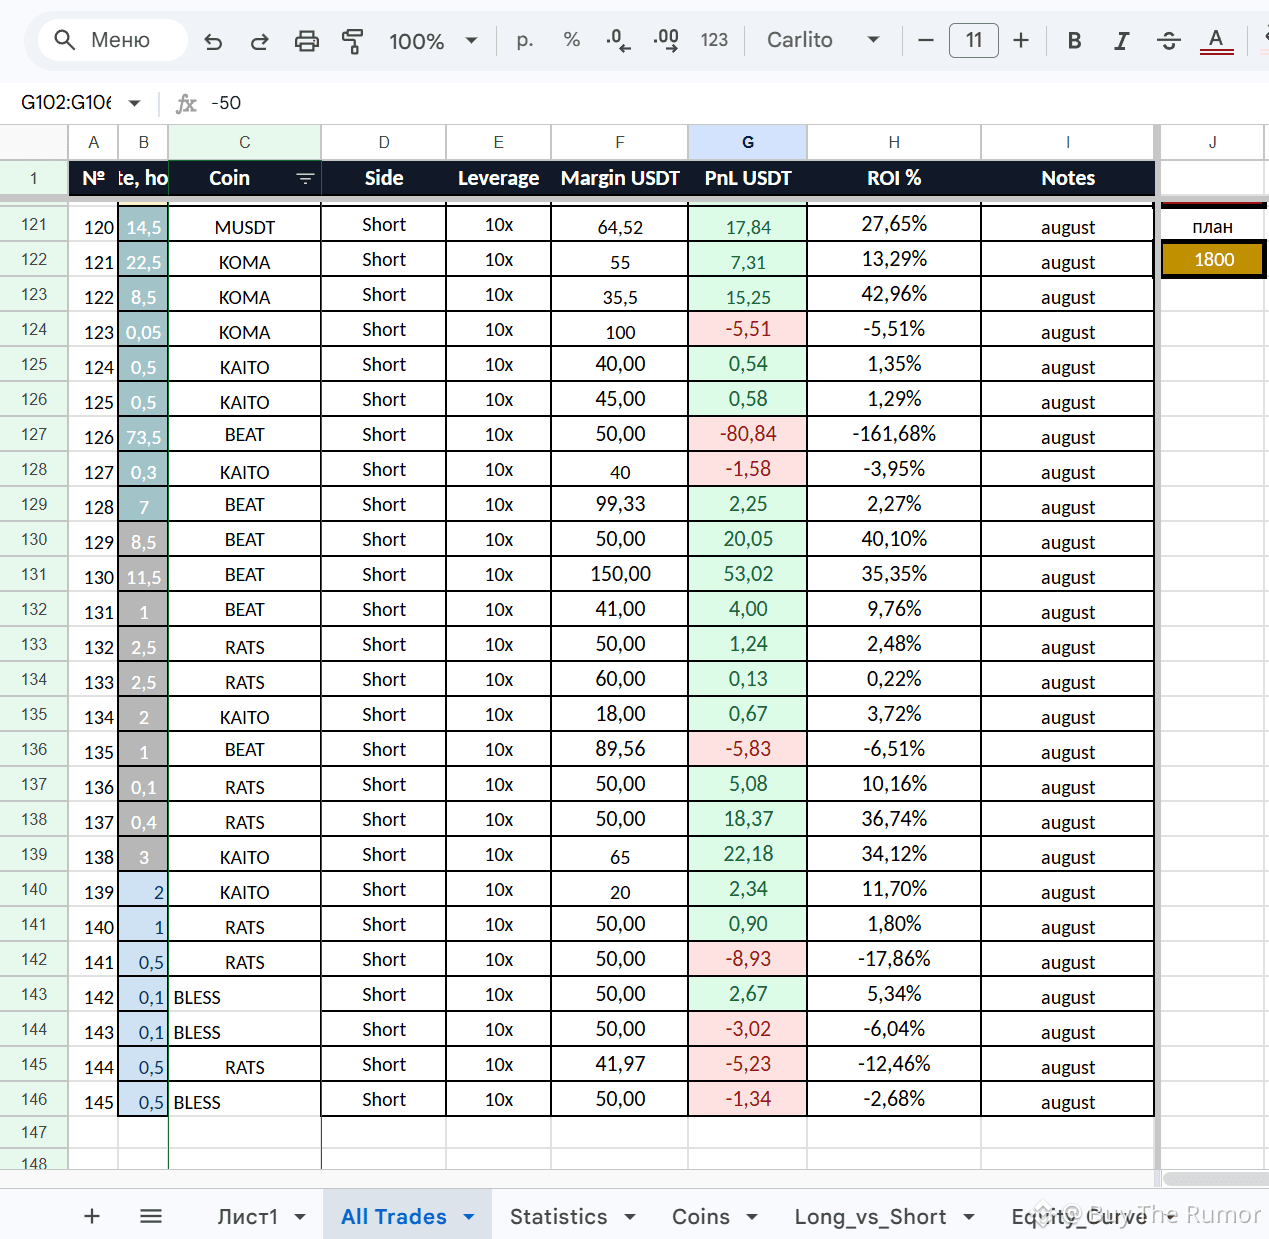Select column C header
Image resolution: width=1269 pixels, height=1239 pixels.
(244, 142)
